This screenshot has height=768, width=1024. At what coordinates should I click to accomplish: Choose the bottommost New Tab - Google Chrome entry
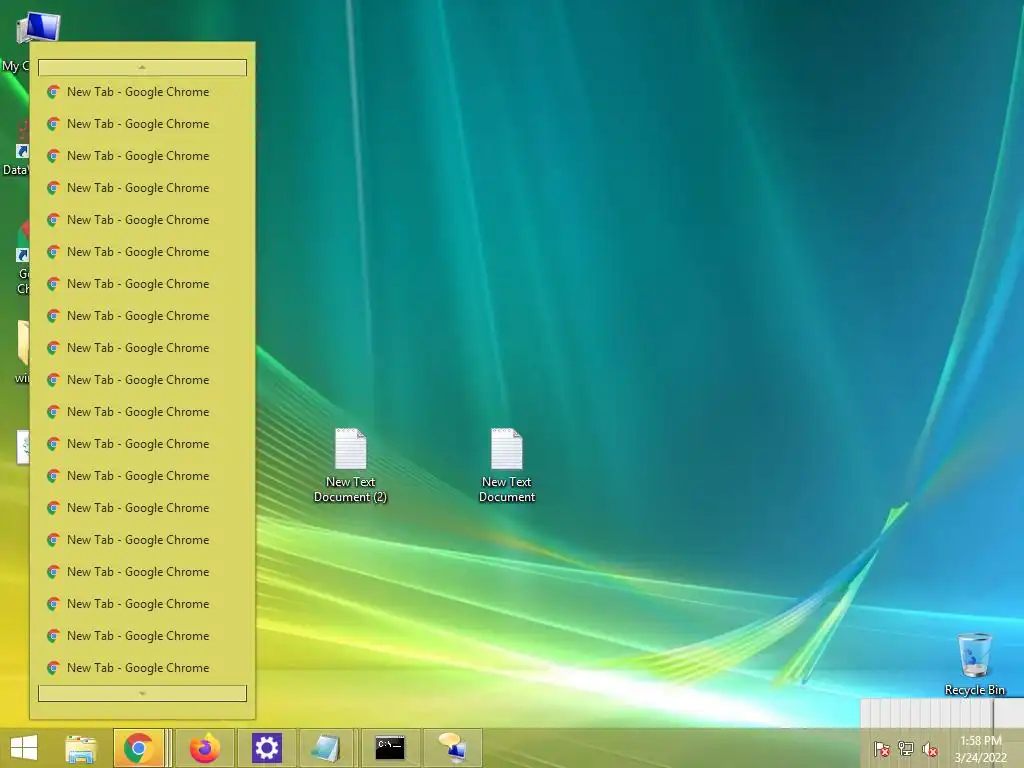point(142,668)
